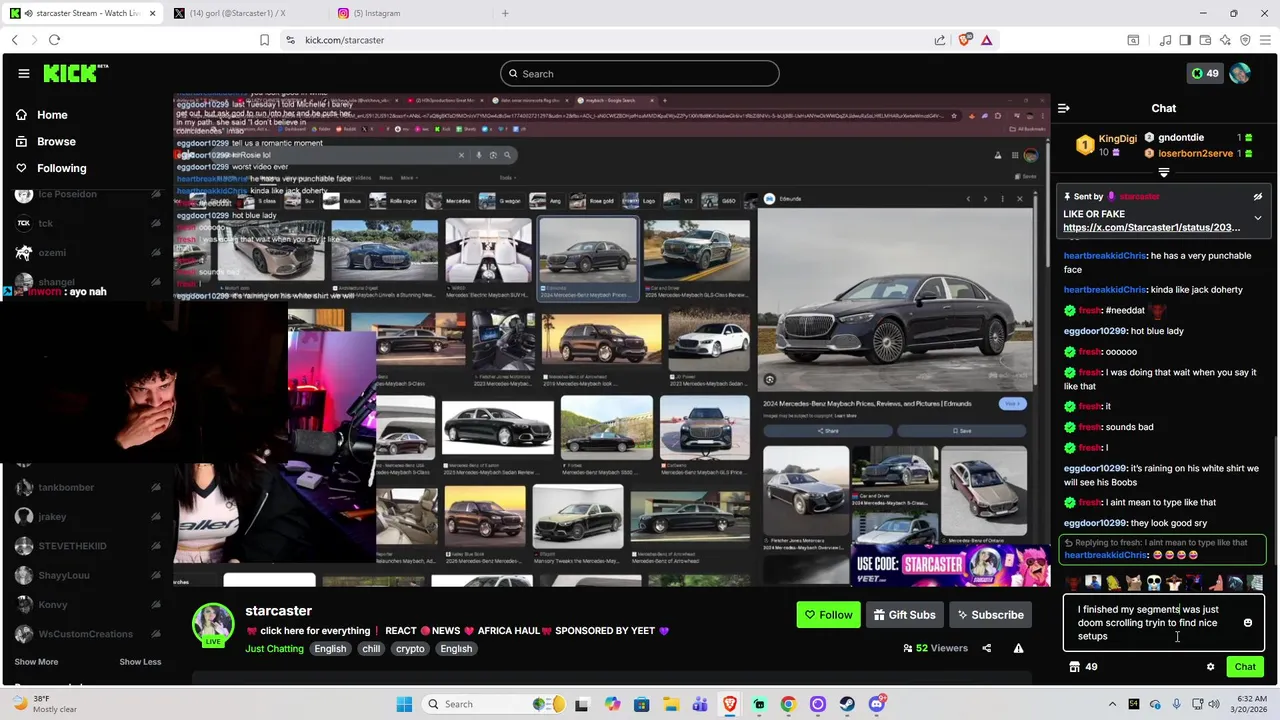Follow starcaster channel
Viewport: 1280px width, 720px height.
click(x=828, y=615)
